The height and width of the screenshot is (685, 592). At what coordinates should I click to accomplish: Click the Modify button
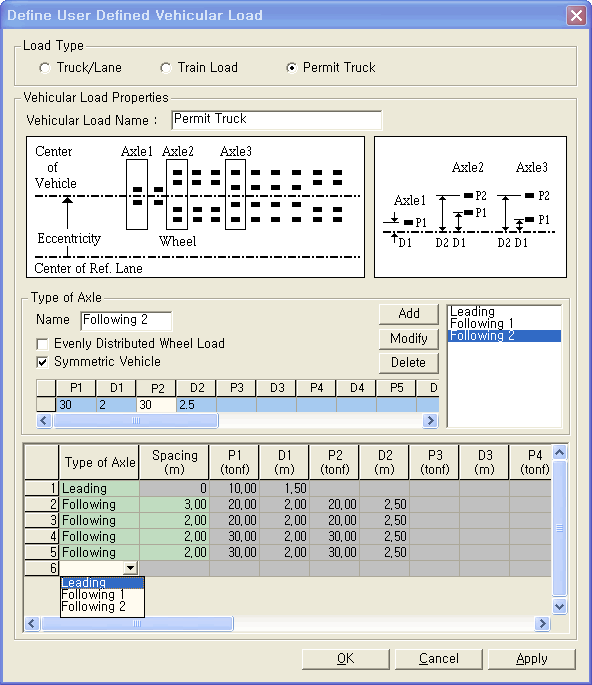409,338
